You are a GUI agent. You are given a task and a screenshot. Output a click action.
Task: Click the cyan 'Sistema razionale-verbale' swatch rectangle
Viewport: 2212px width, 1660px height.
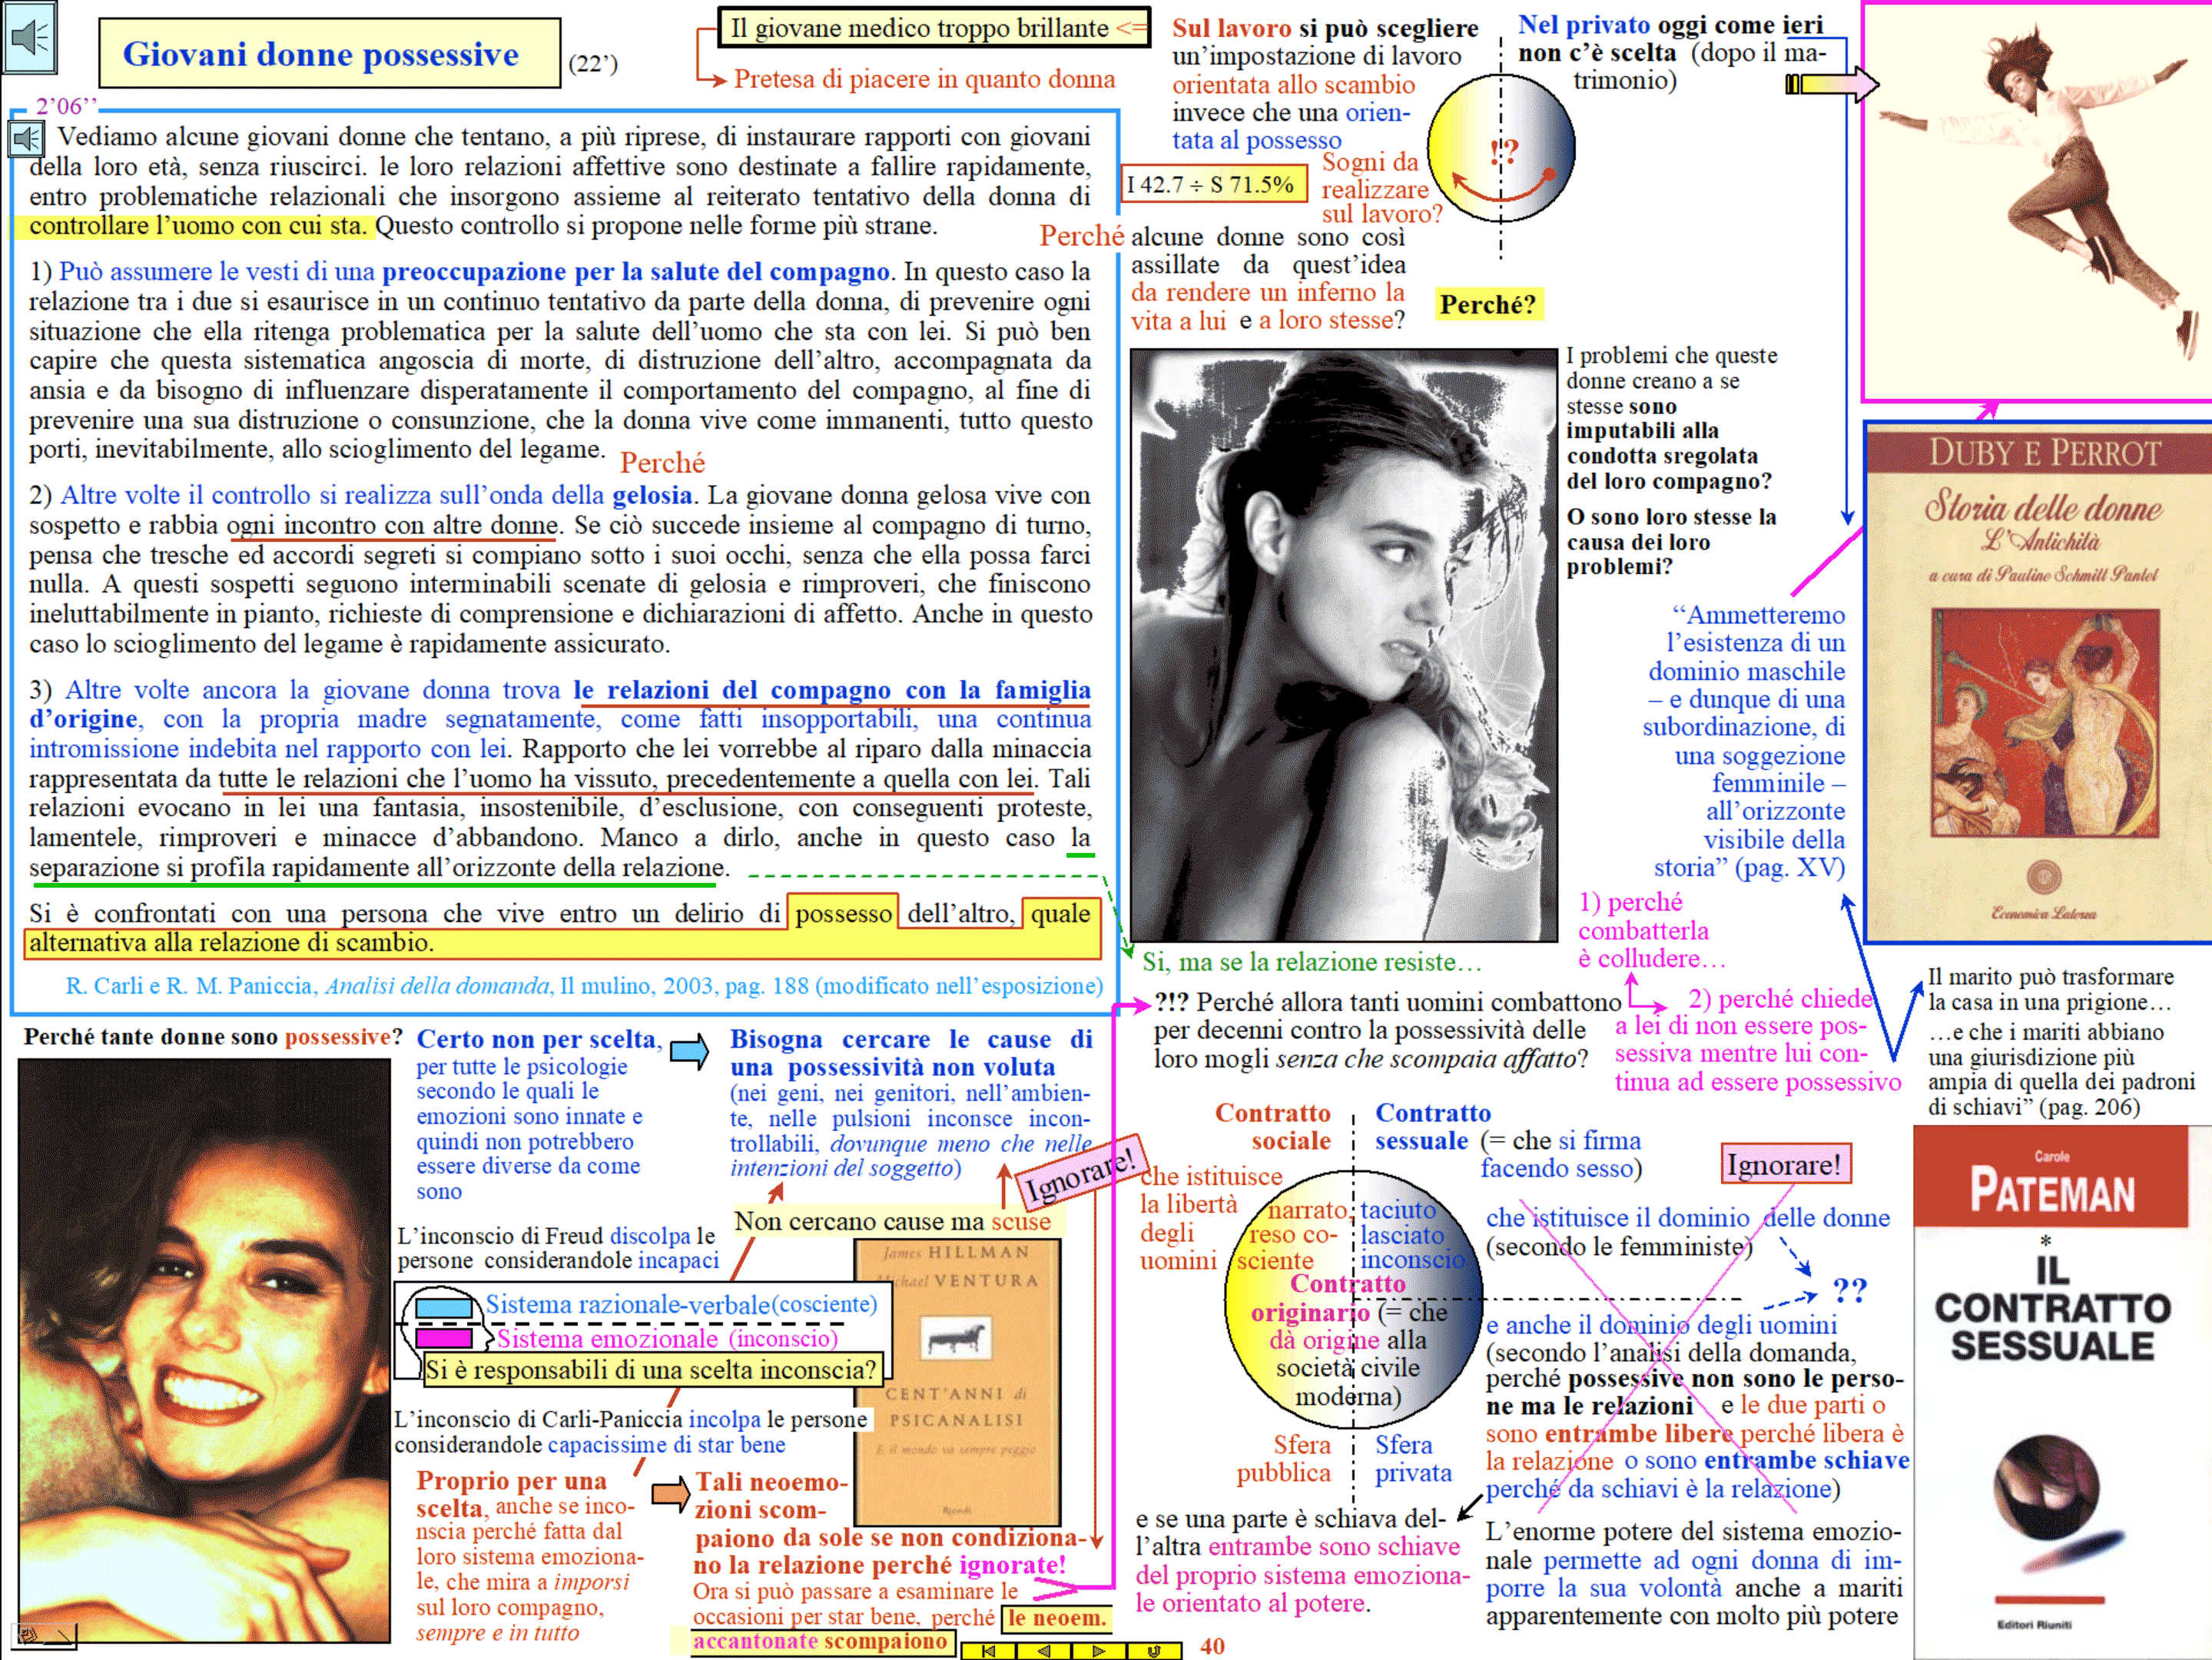443,1307
